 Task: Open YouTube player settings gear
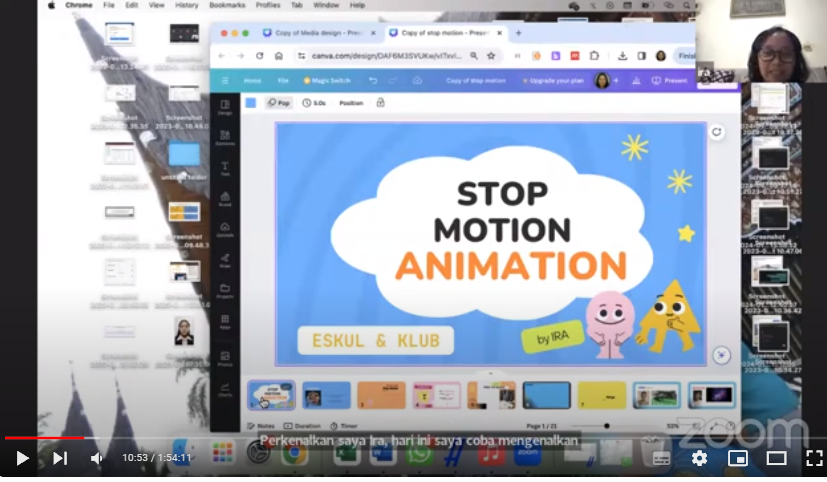click(699, 458)
